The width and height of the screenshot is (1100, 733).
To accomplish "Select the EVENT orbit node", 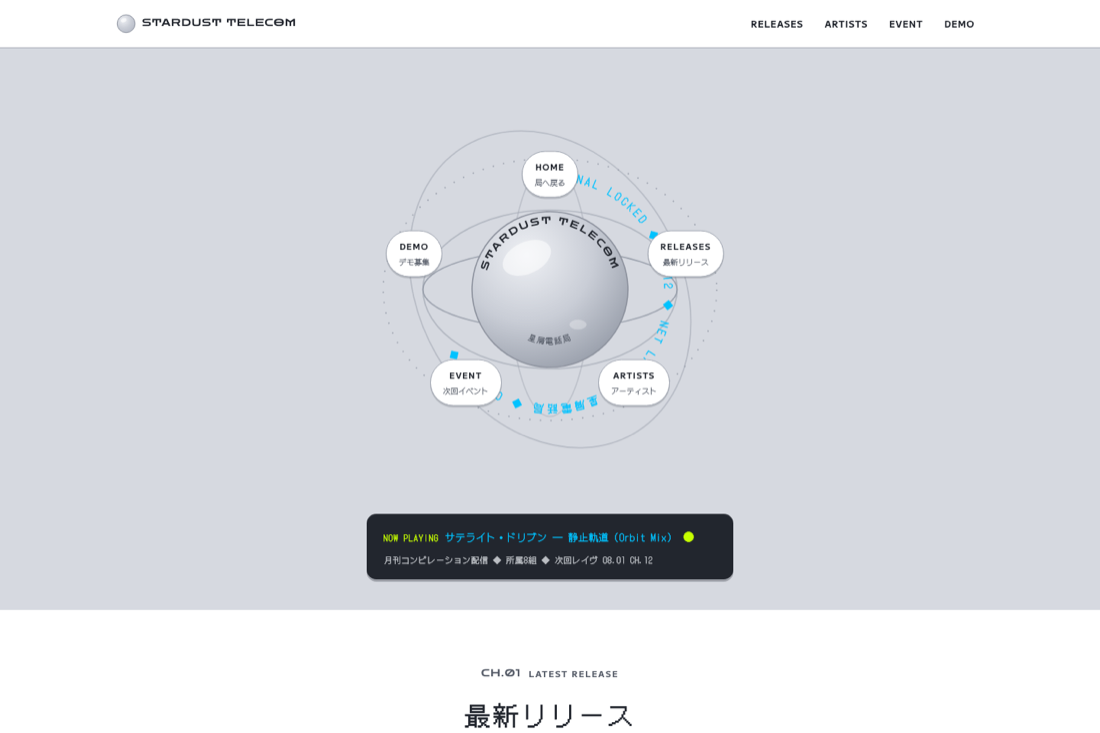I will (x=465, y=382).
